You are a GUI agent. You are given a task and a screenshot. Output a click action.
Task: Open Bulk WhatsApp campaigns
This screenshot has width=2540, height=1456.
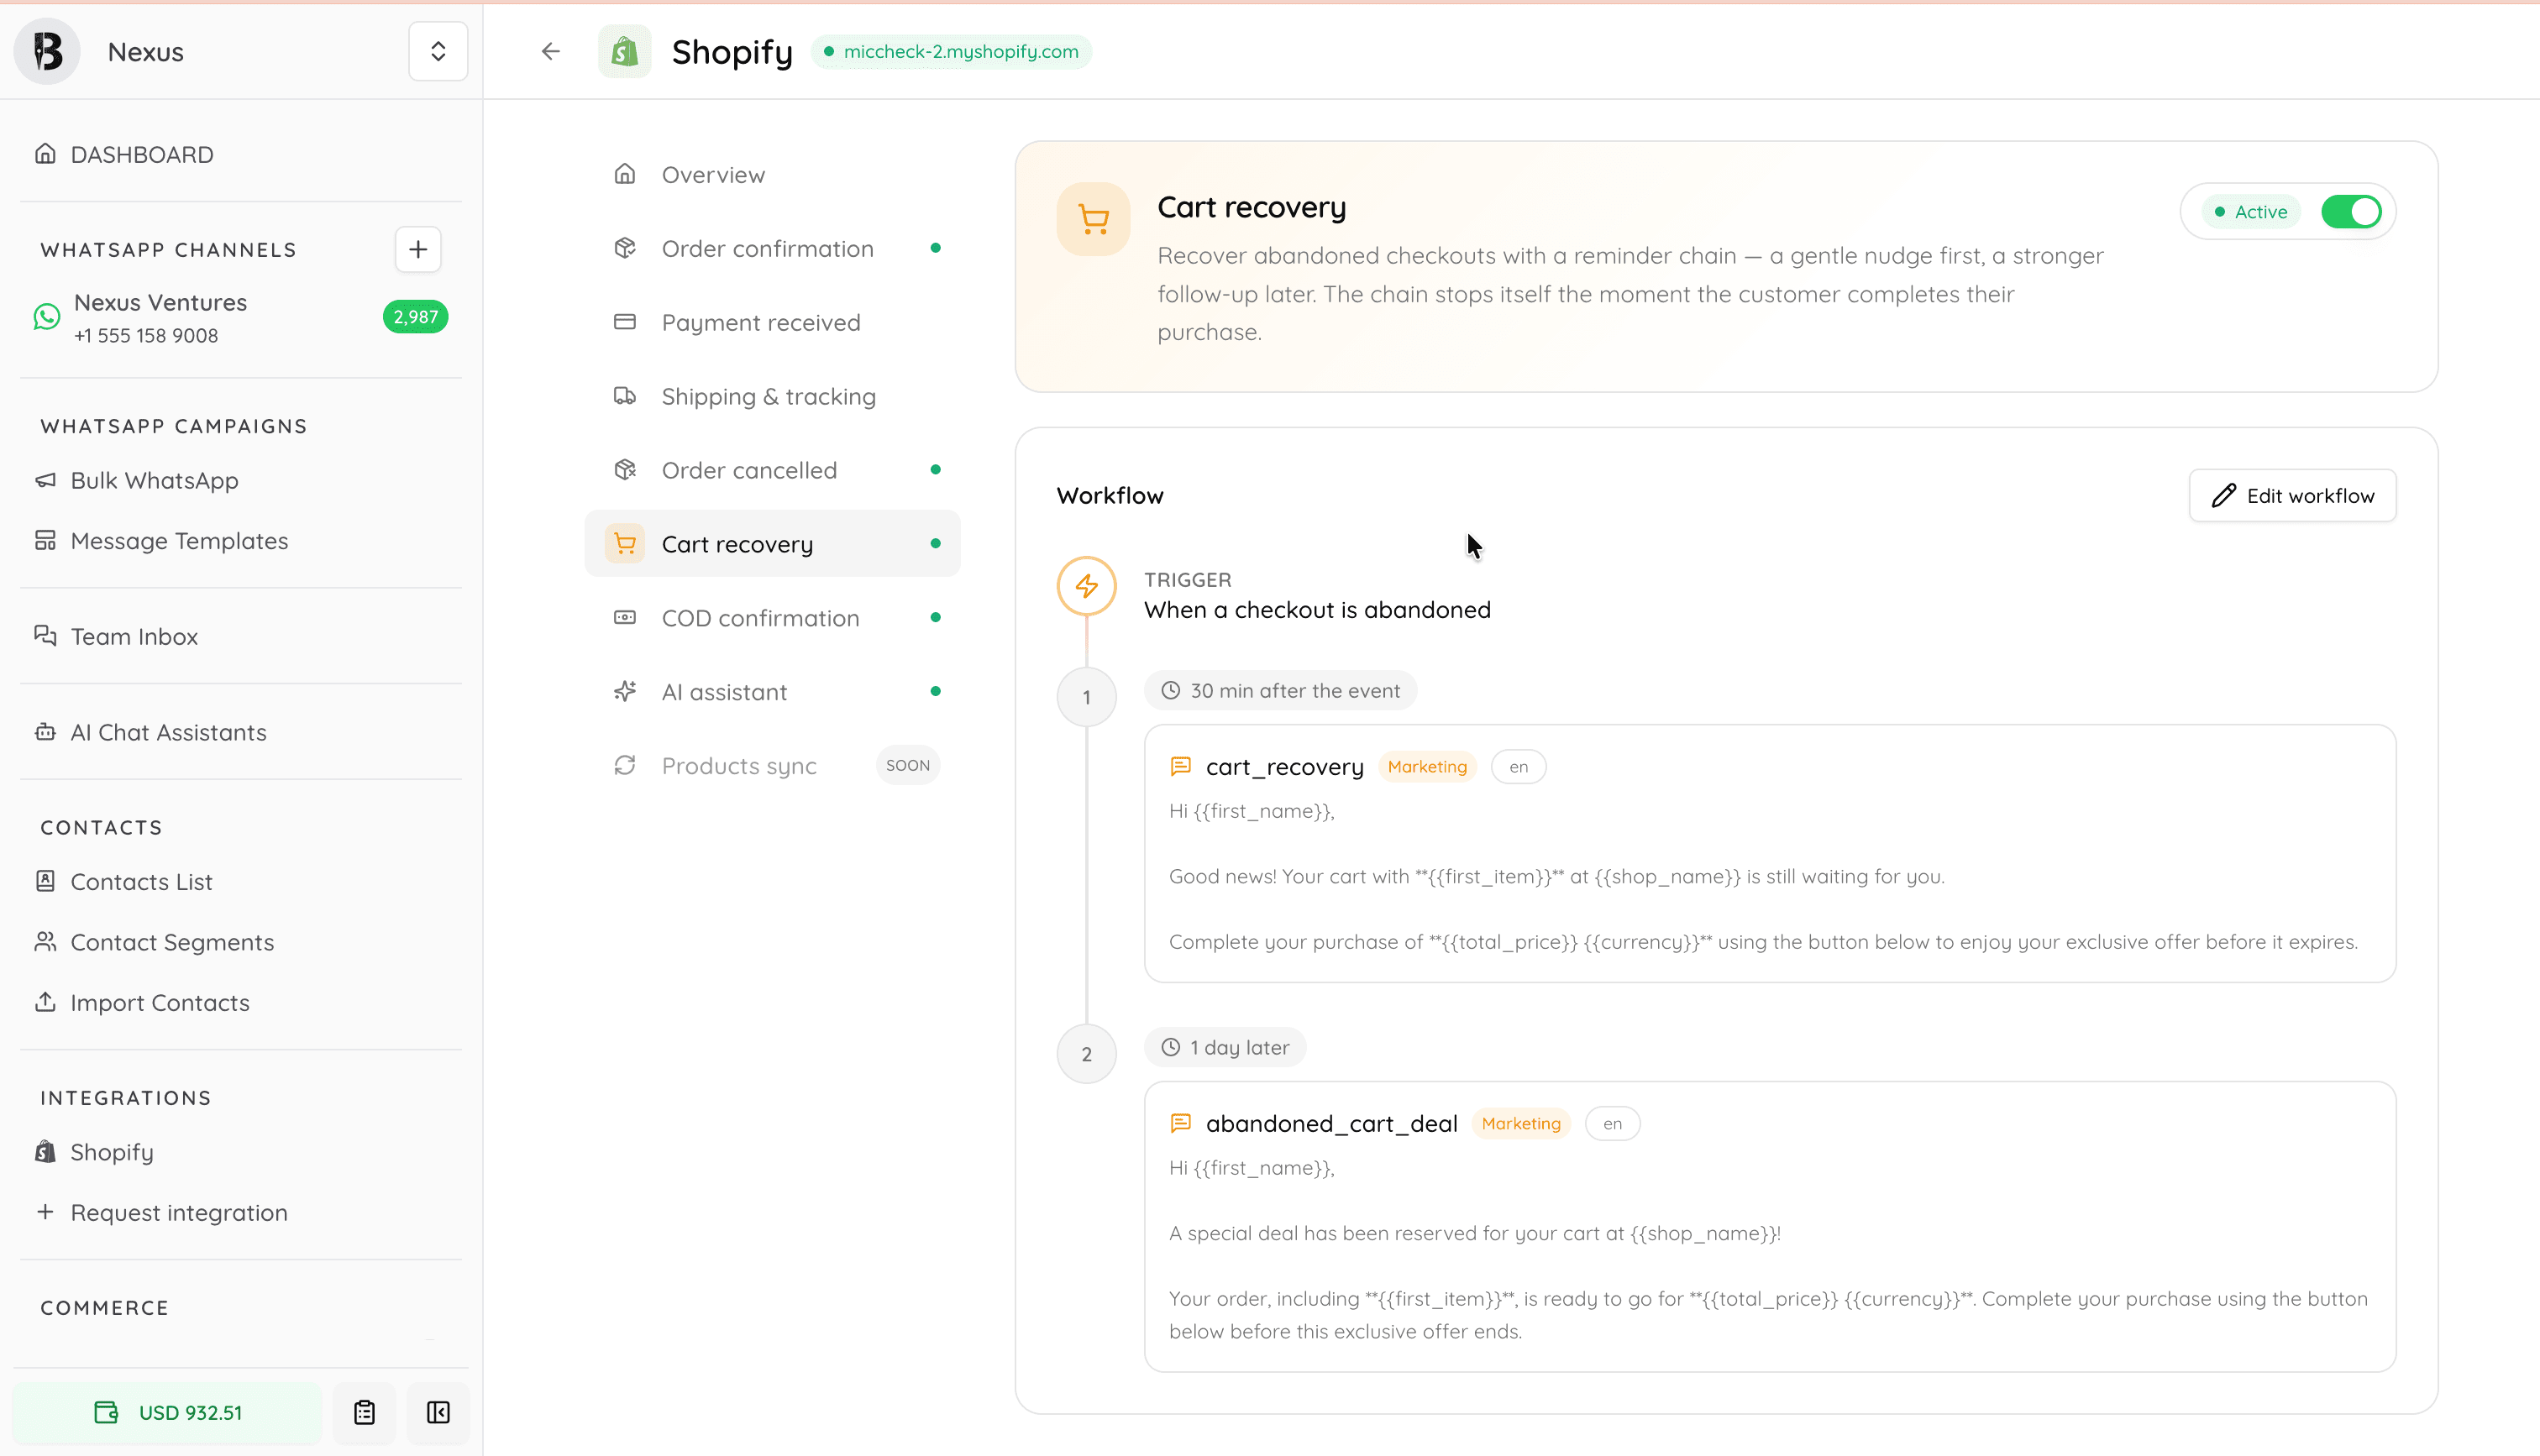click(154, 481)
